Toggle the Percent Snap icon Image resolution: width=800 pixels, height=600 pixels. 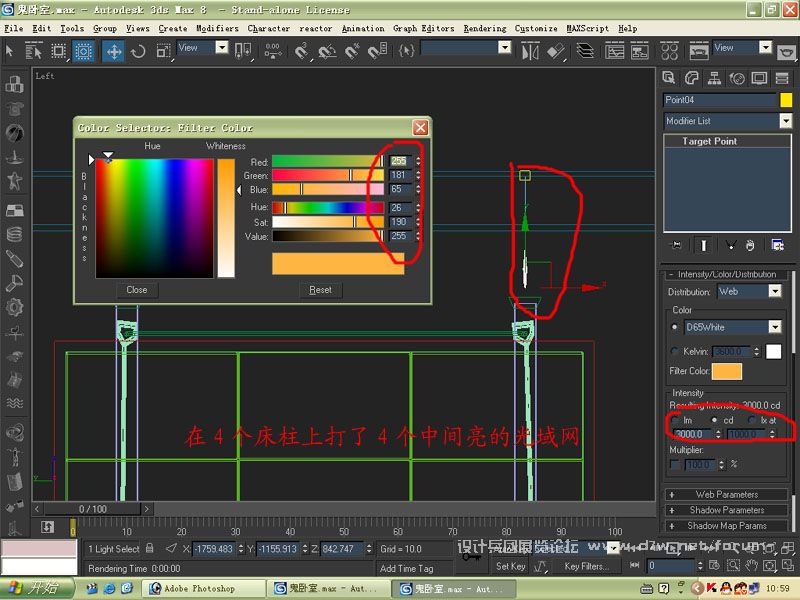click(352, 51)
